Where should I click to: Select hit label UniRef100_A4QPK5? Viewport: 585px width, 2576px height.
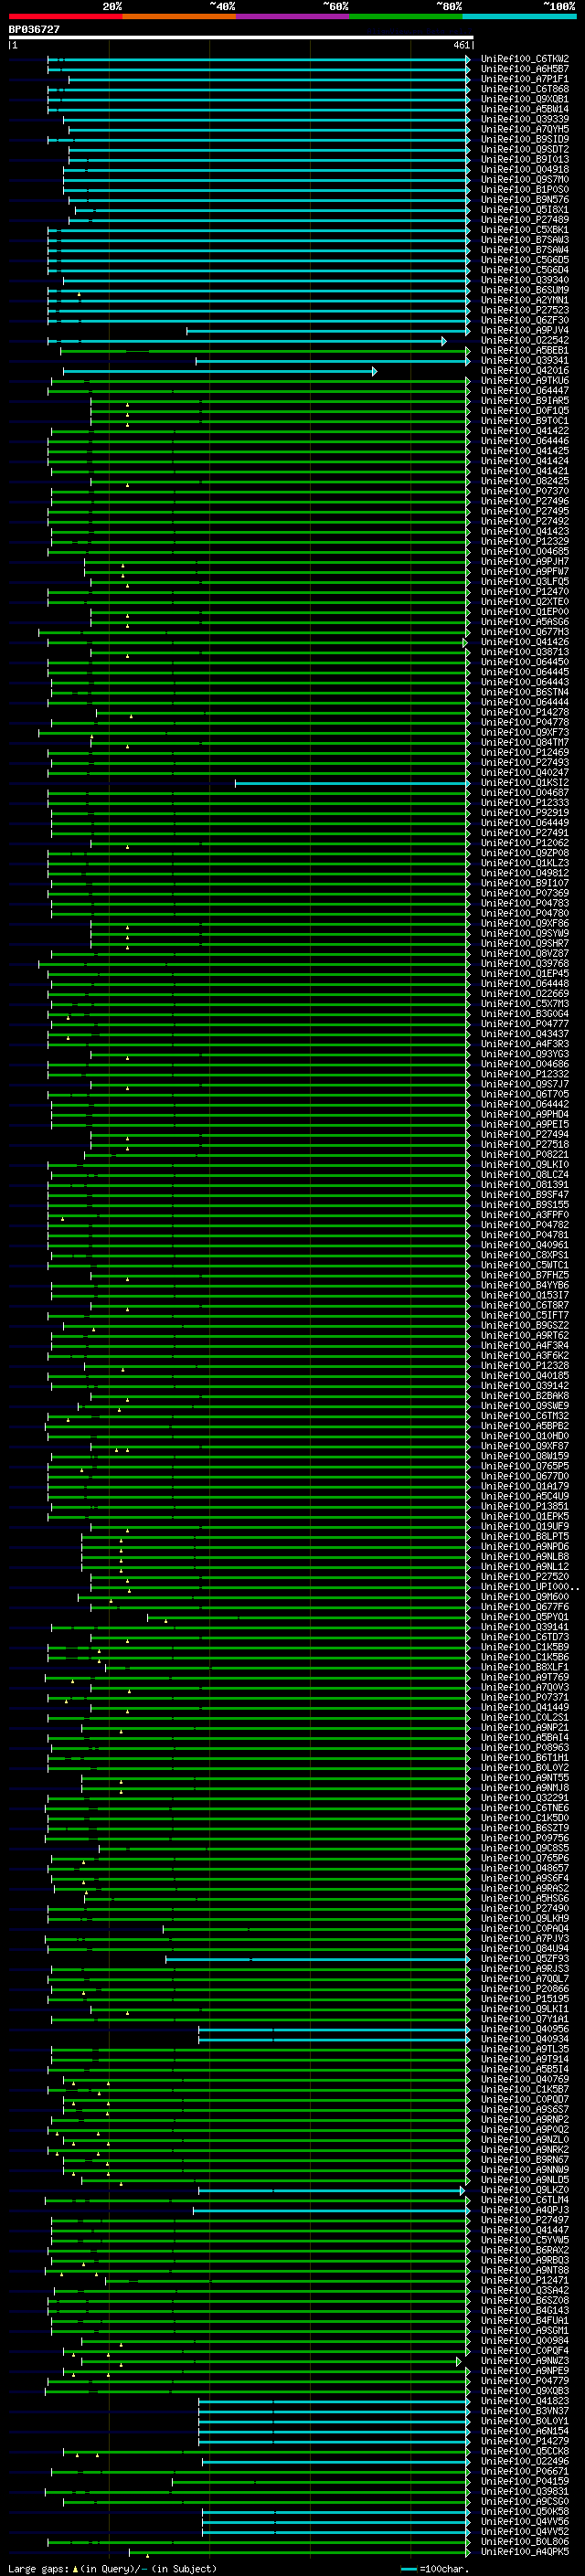(x=524, y=2553)
